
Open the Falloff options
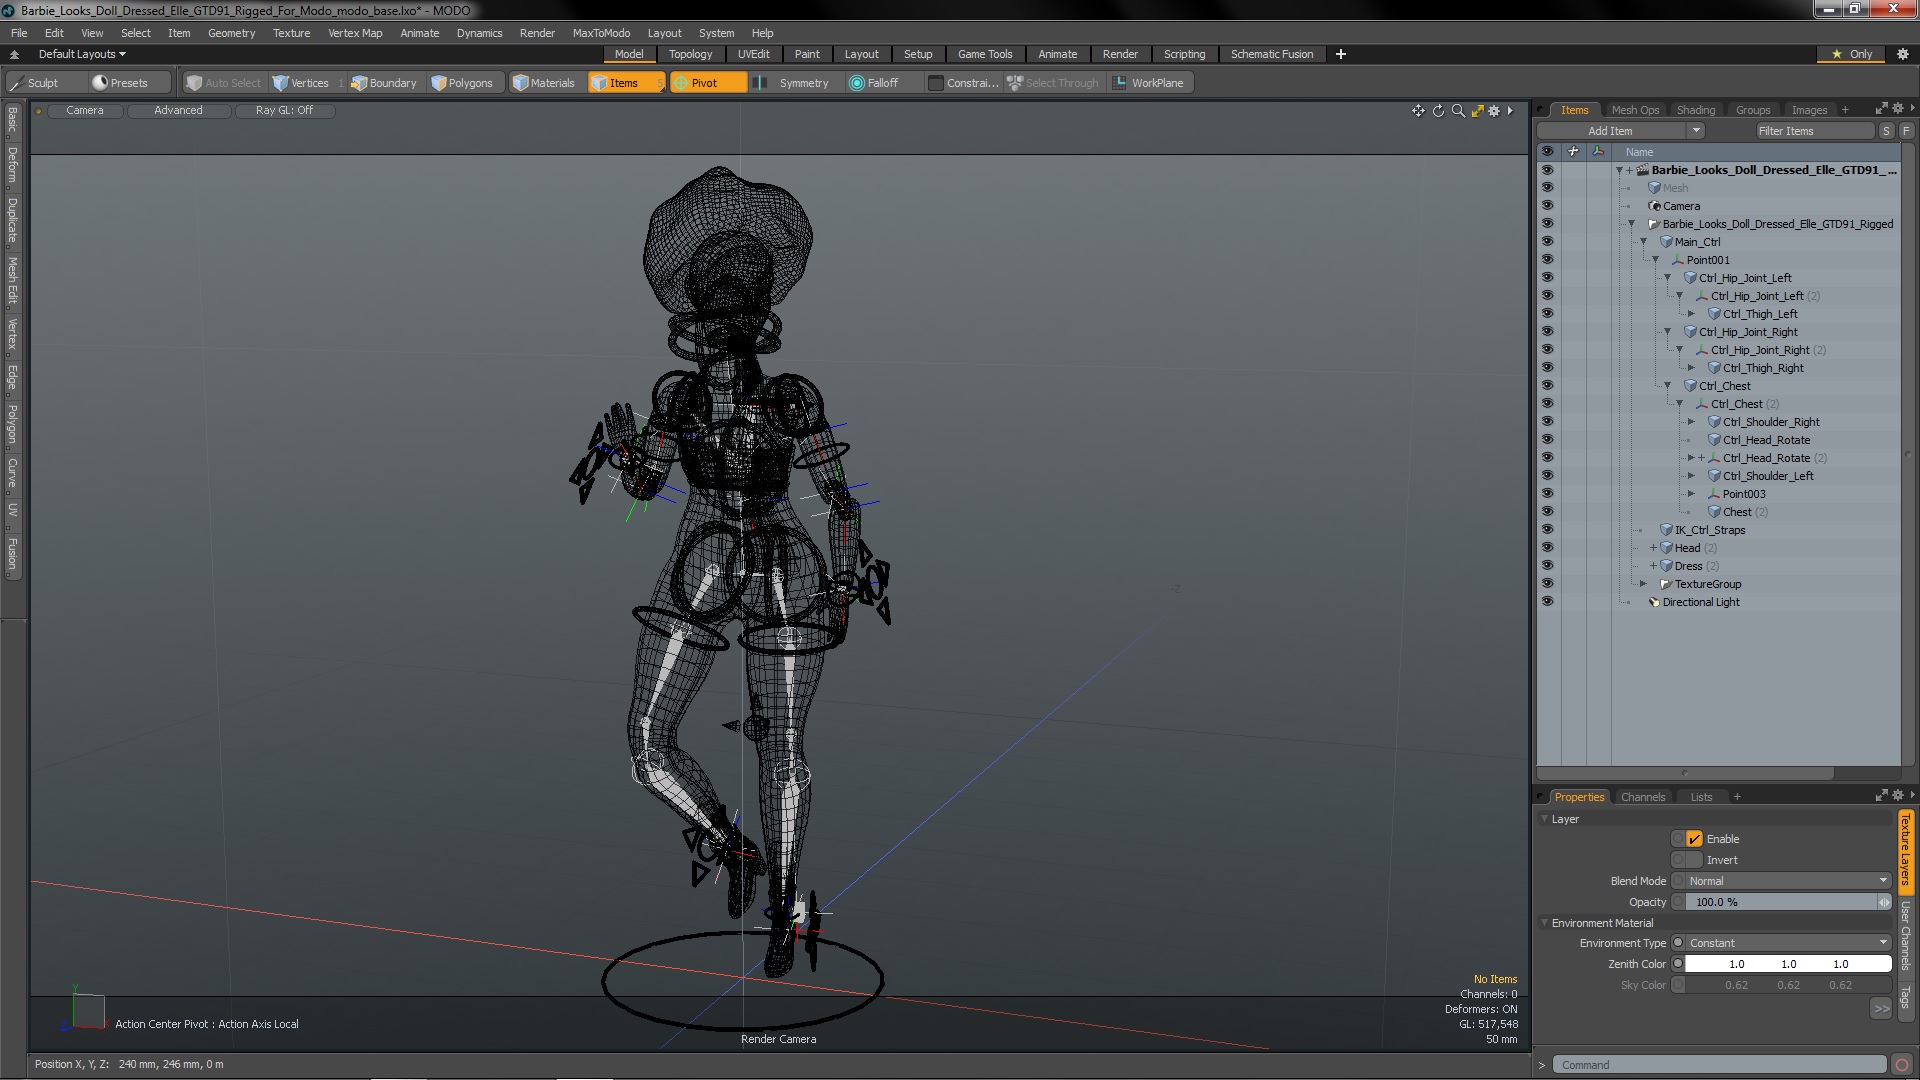pos(874,83)
